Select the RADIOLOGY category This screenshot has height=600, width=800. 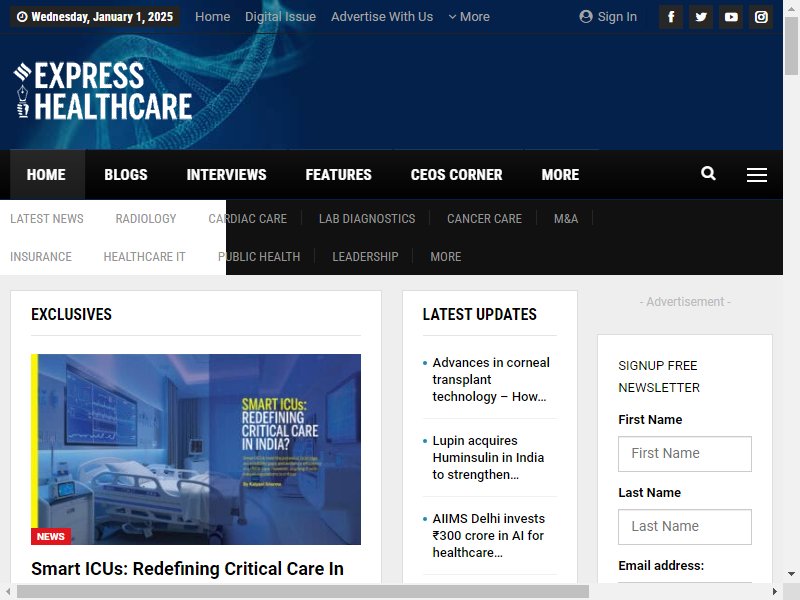(x=146, y=219)
